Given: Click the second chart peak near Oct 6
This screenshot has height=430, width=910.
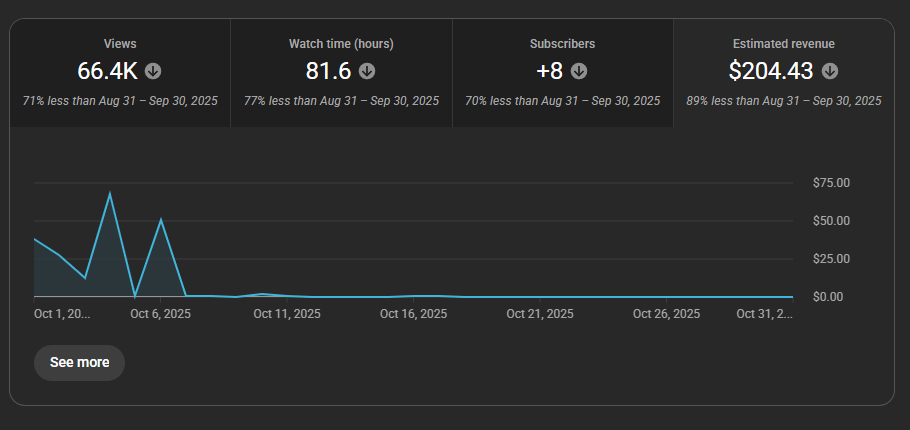Looking at the screenshot, I should (x=161, y=219).
